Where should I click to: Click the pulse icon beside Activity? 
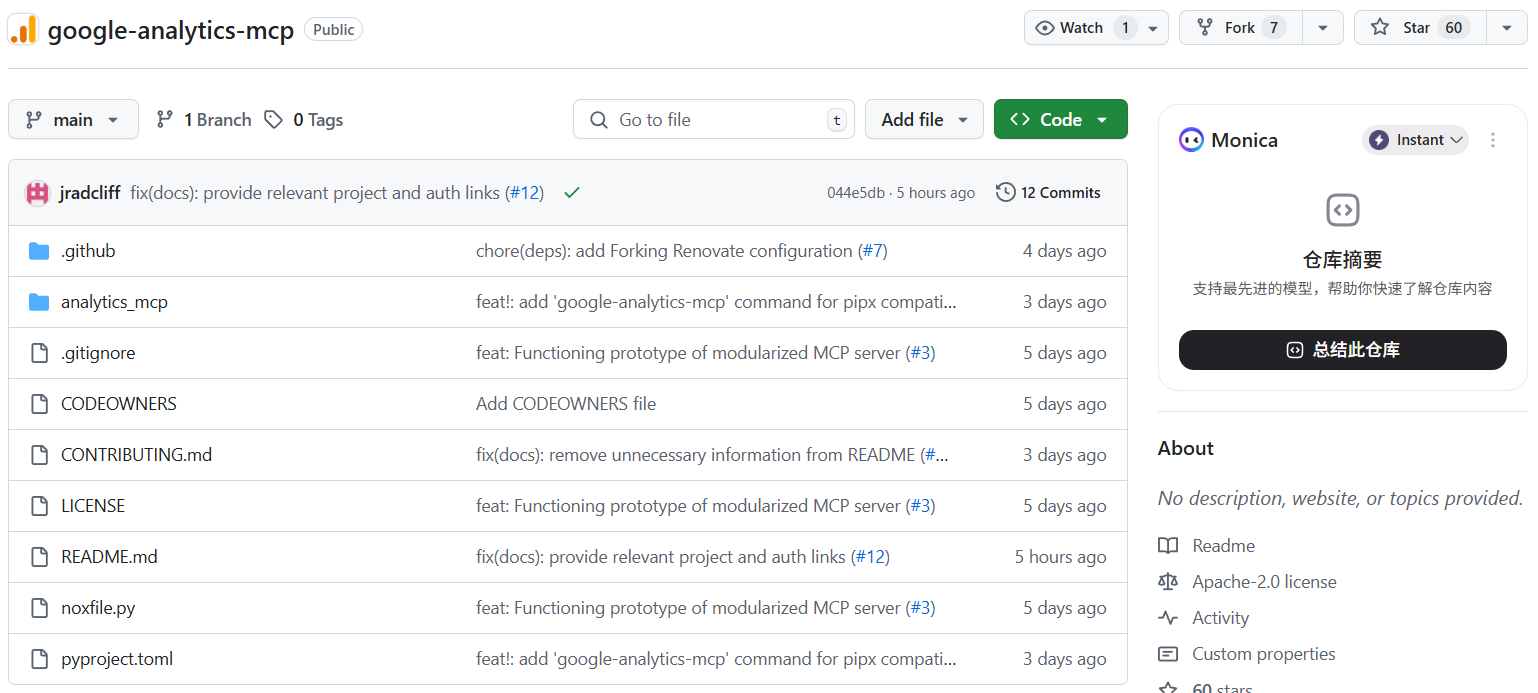(1168, 618)
